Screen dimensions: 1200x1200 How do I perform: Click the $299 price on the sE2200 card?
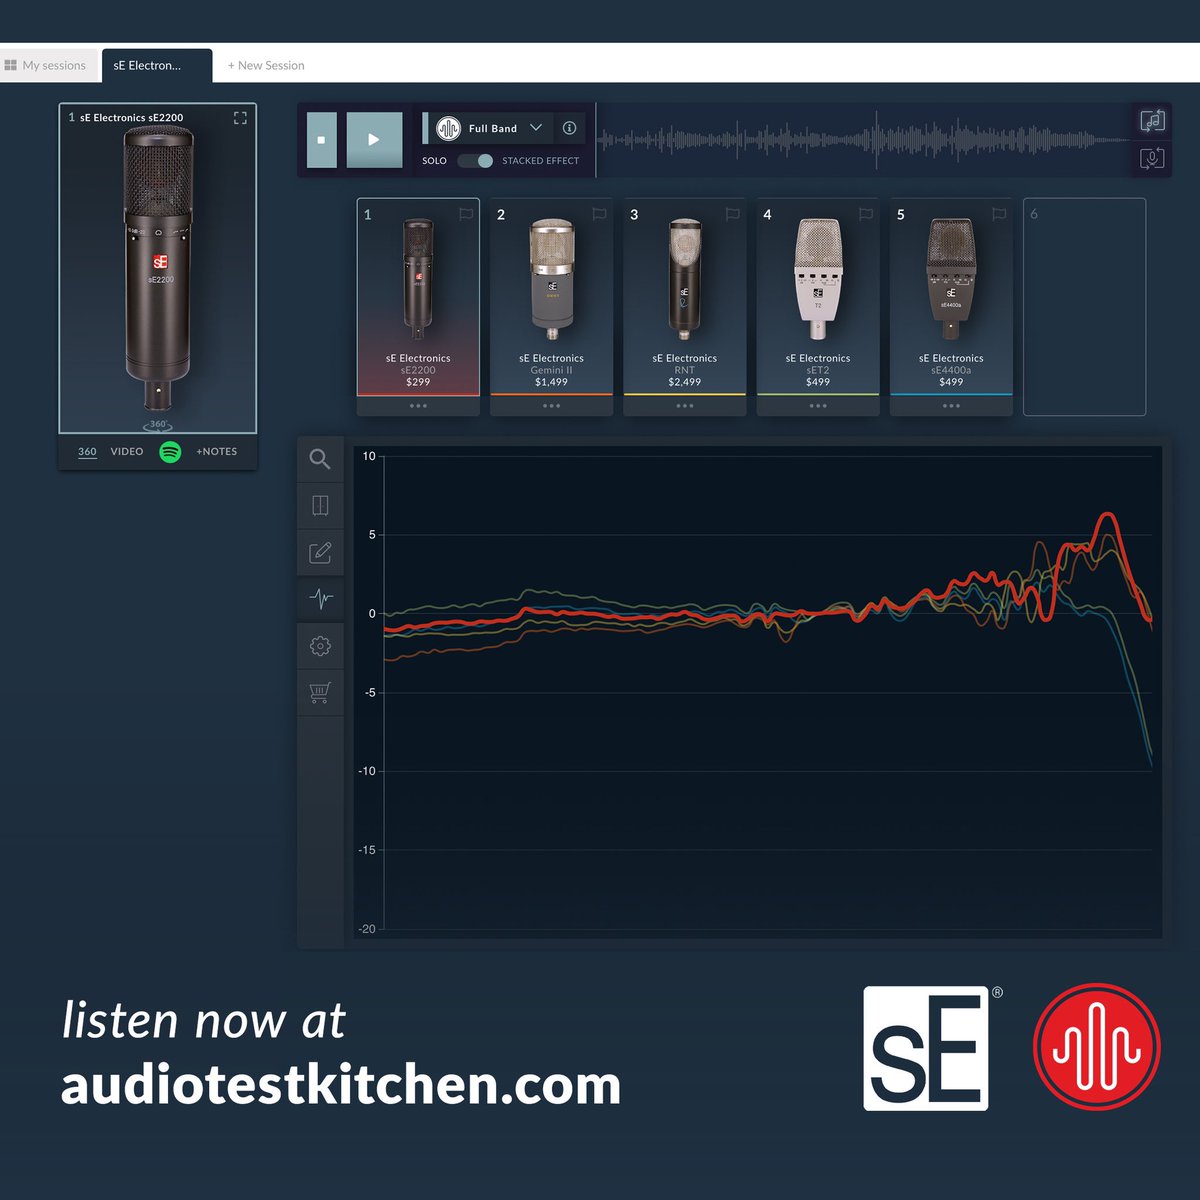418,382
